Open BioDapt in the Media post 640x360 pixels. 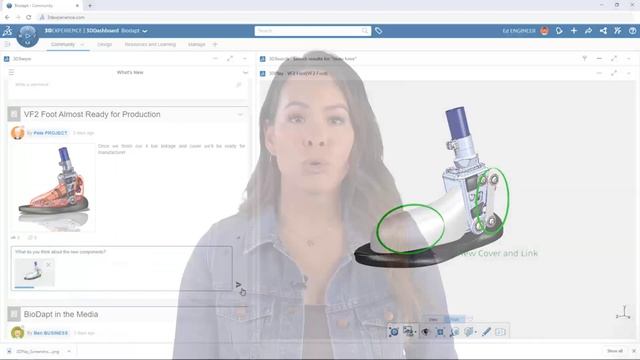61,314
